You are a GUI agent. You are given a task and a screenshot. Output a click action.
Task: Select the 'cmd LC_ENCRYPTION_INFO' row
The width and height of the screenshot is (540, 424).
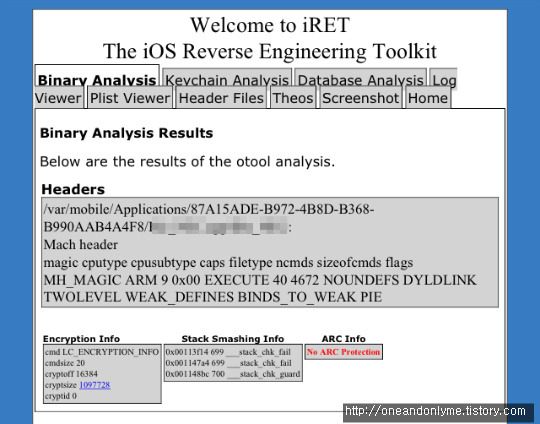(x=102, y=352)
